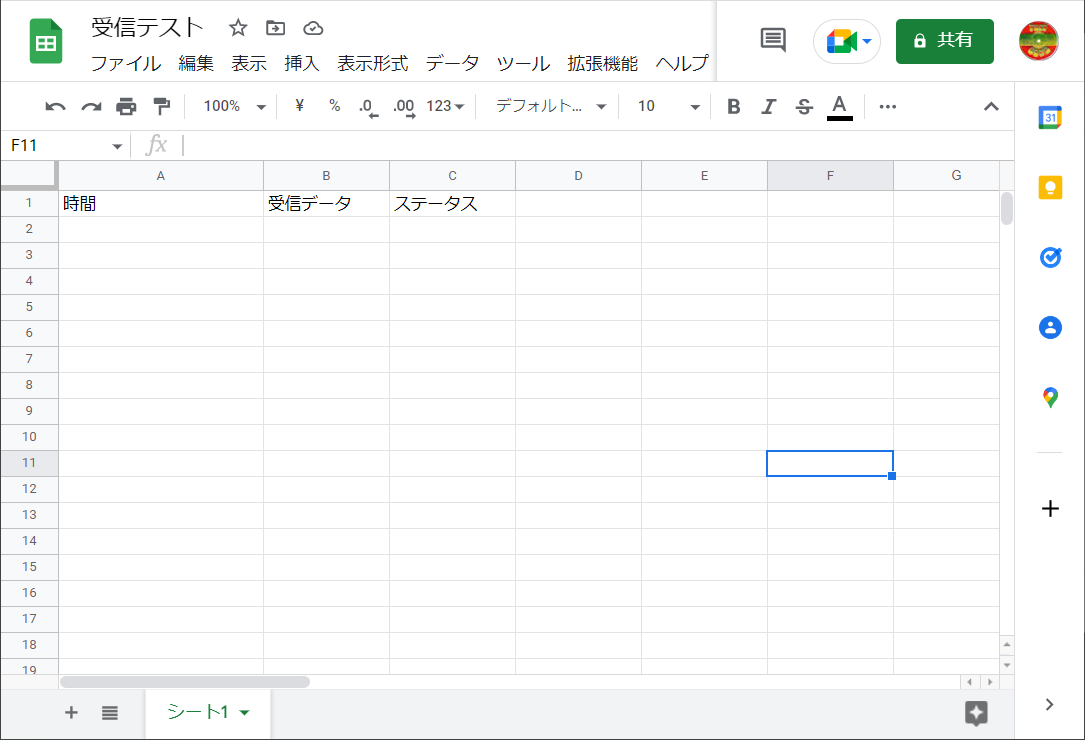Toggle strikethrough formatting
The width and height of the screenshot is (1085, 740).
click(804, 106)
